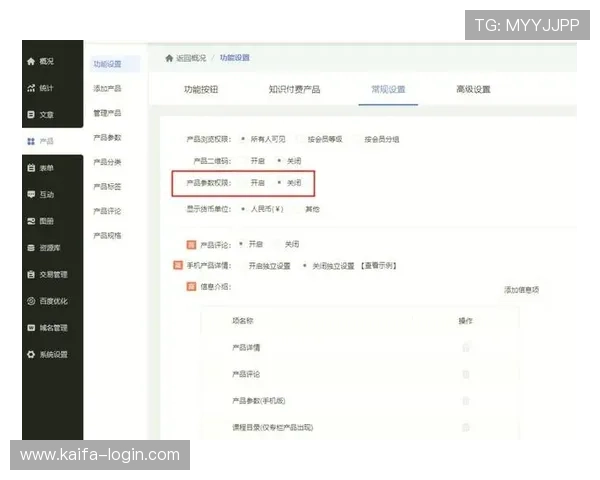Open 管理产品 in the product submenu
This screenshot has height=480, width=600.
pos(108,113)
